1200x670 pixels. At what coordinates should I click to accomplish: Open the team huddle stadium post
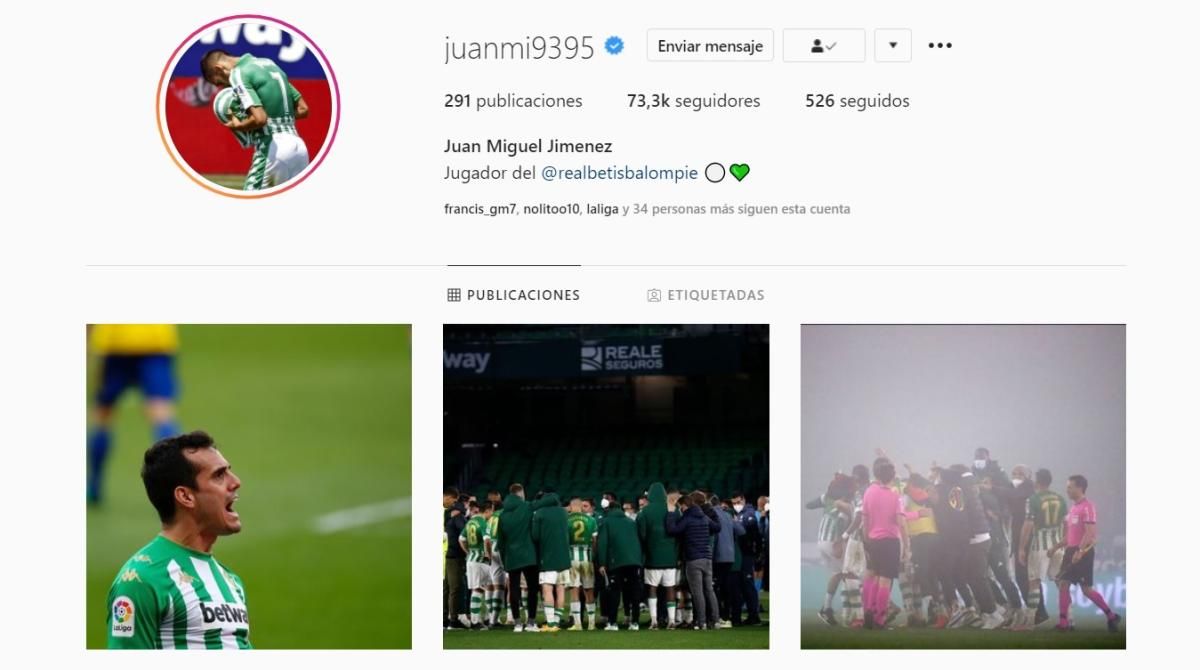tap(606, 486)
